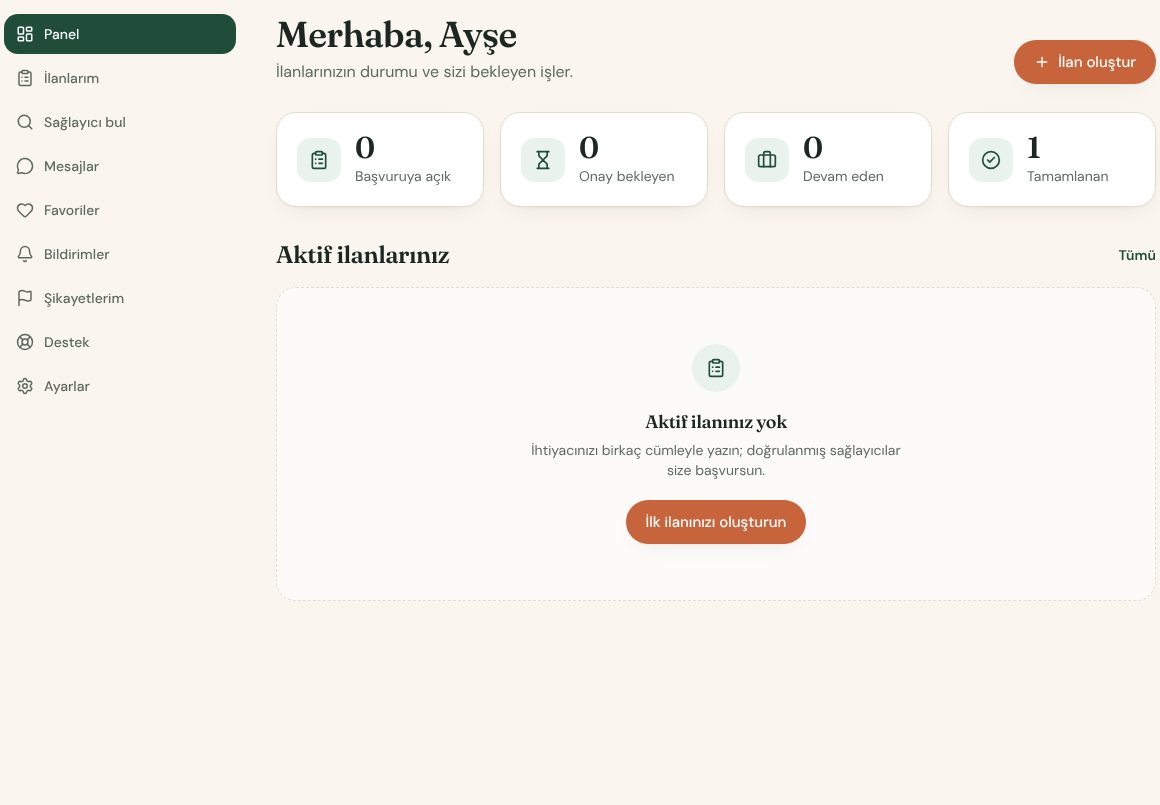The image size is (1160, 805).
Task: Click İlk ilanınızı oluşturun button
Action: tap(716, 522)
